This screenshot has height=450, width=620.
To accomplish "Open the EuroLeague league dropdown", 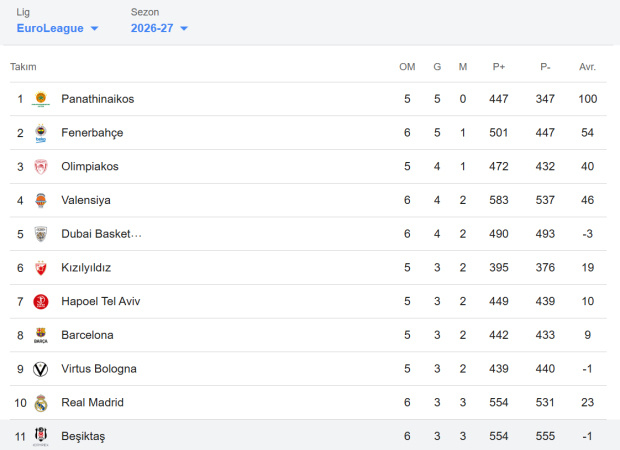I will (57, 28).
